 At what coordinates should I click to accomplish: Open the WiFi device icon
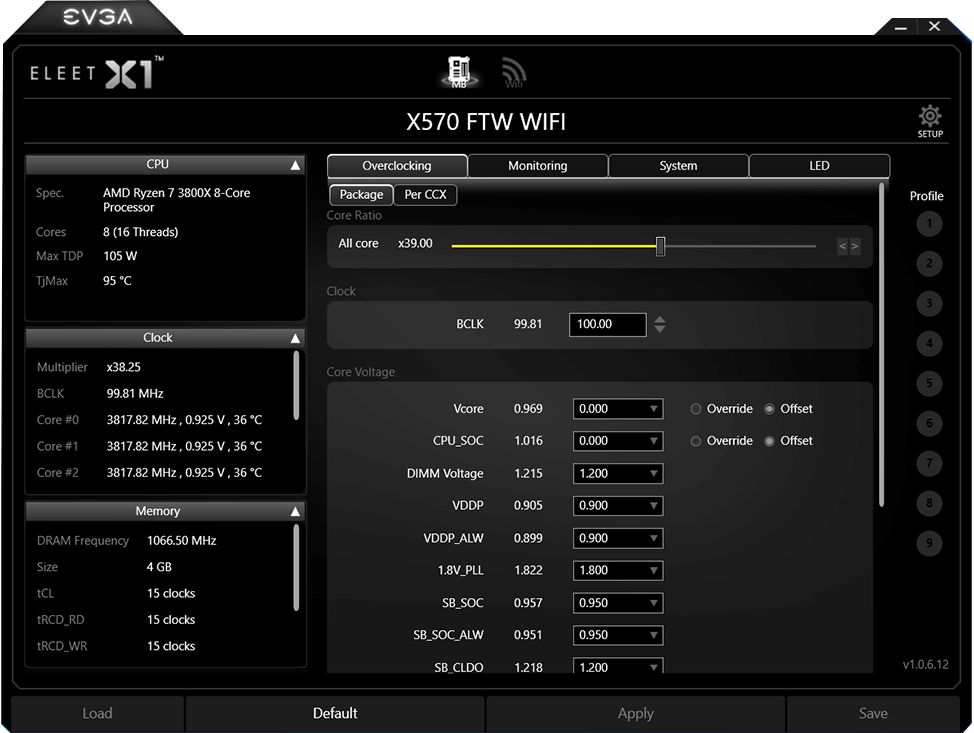tap(514, 72)
